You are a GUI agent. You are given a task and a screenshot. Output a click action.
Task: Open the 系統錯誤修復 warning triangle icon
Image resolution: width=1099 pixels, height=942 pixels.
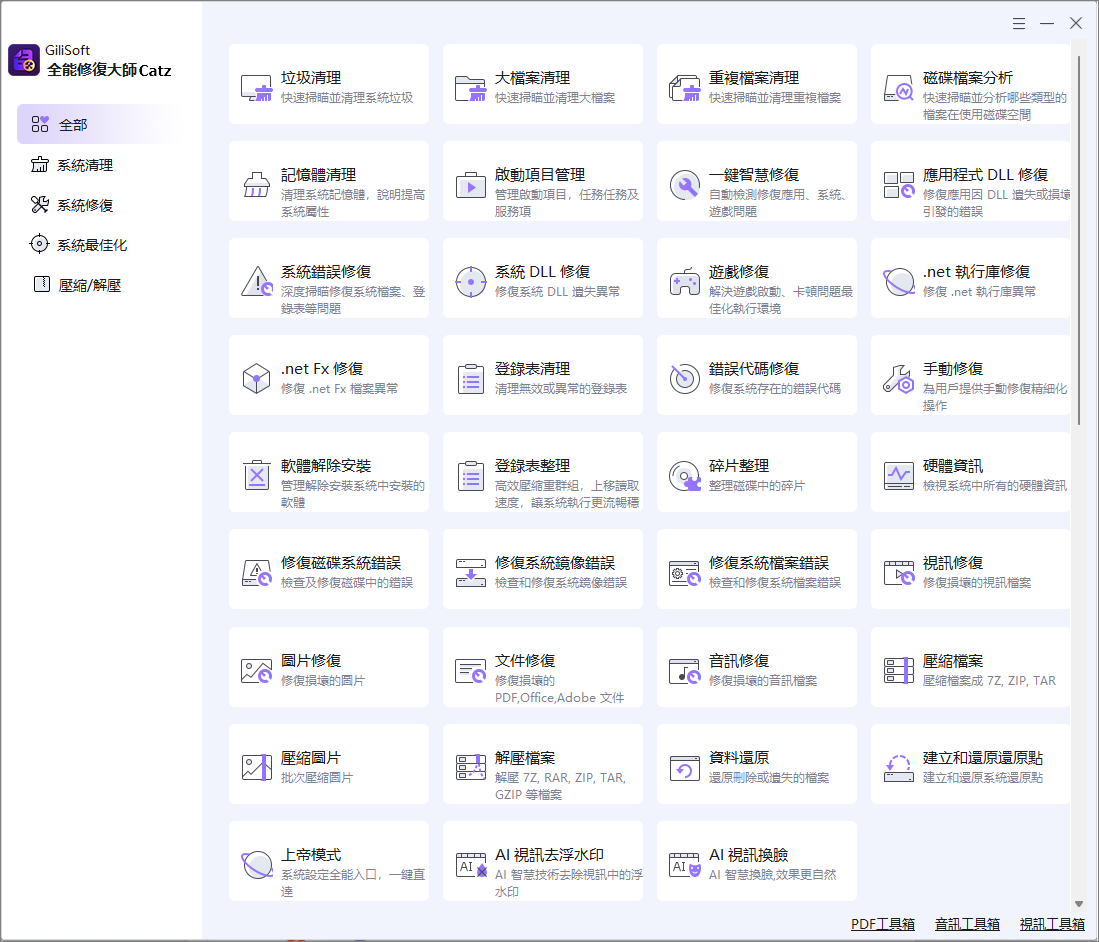257,282
